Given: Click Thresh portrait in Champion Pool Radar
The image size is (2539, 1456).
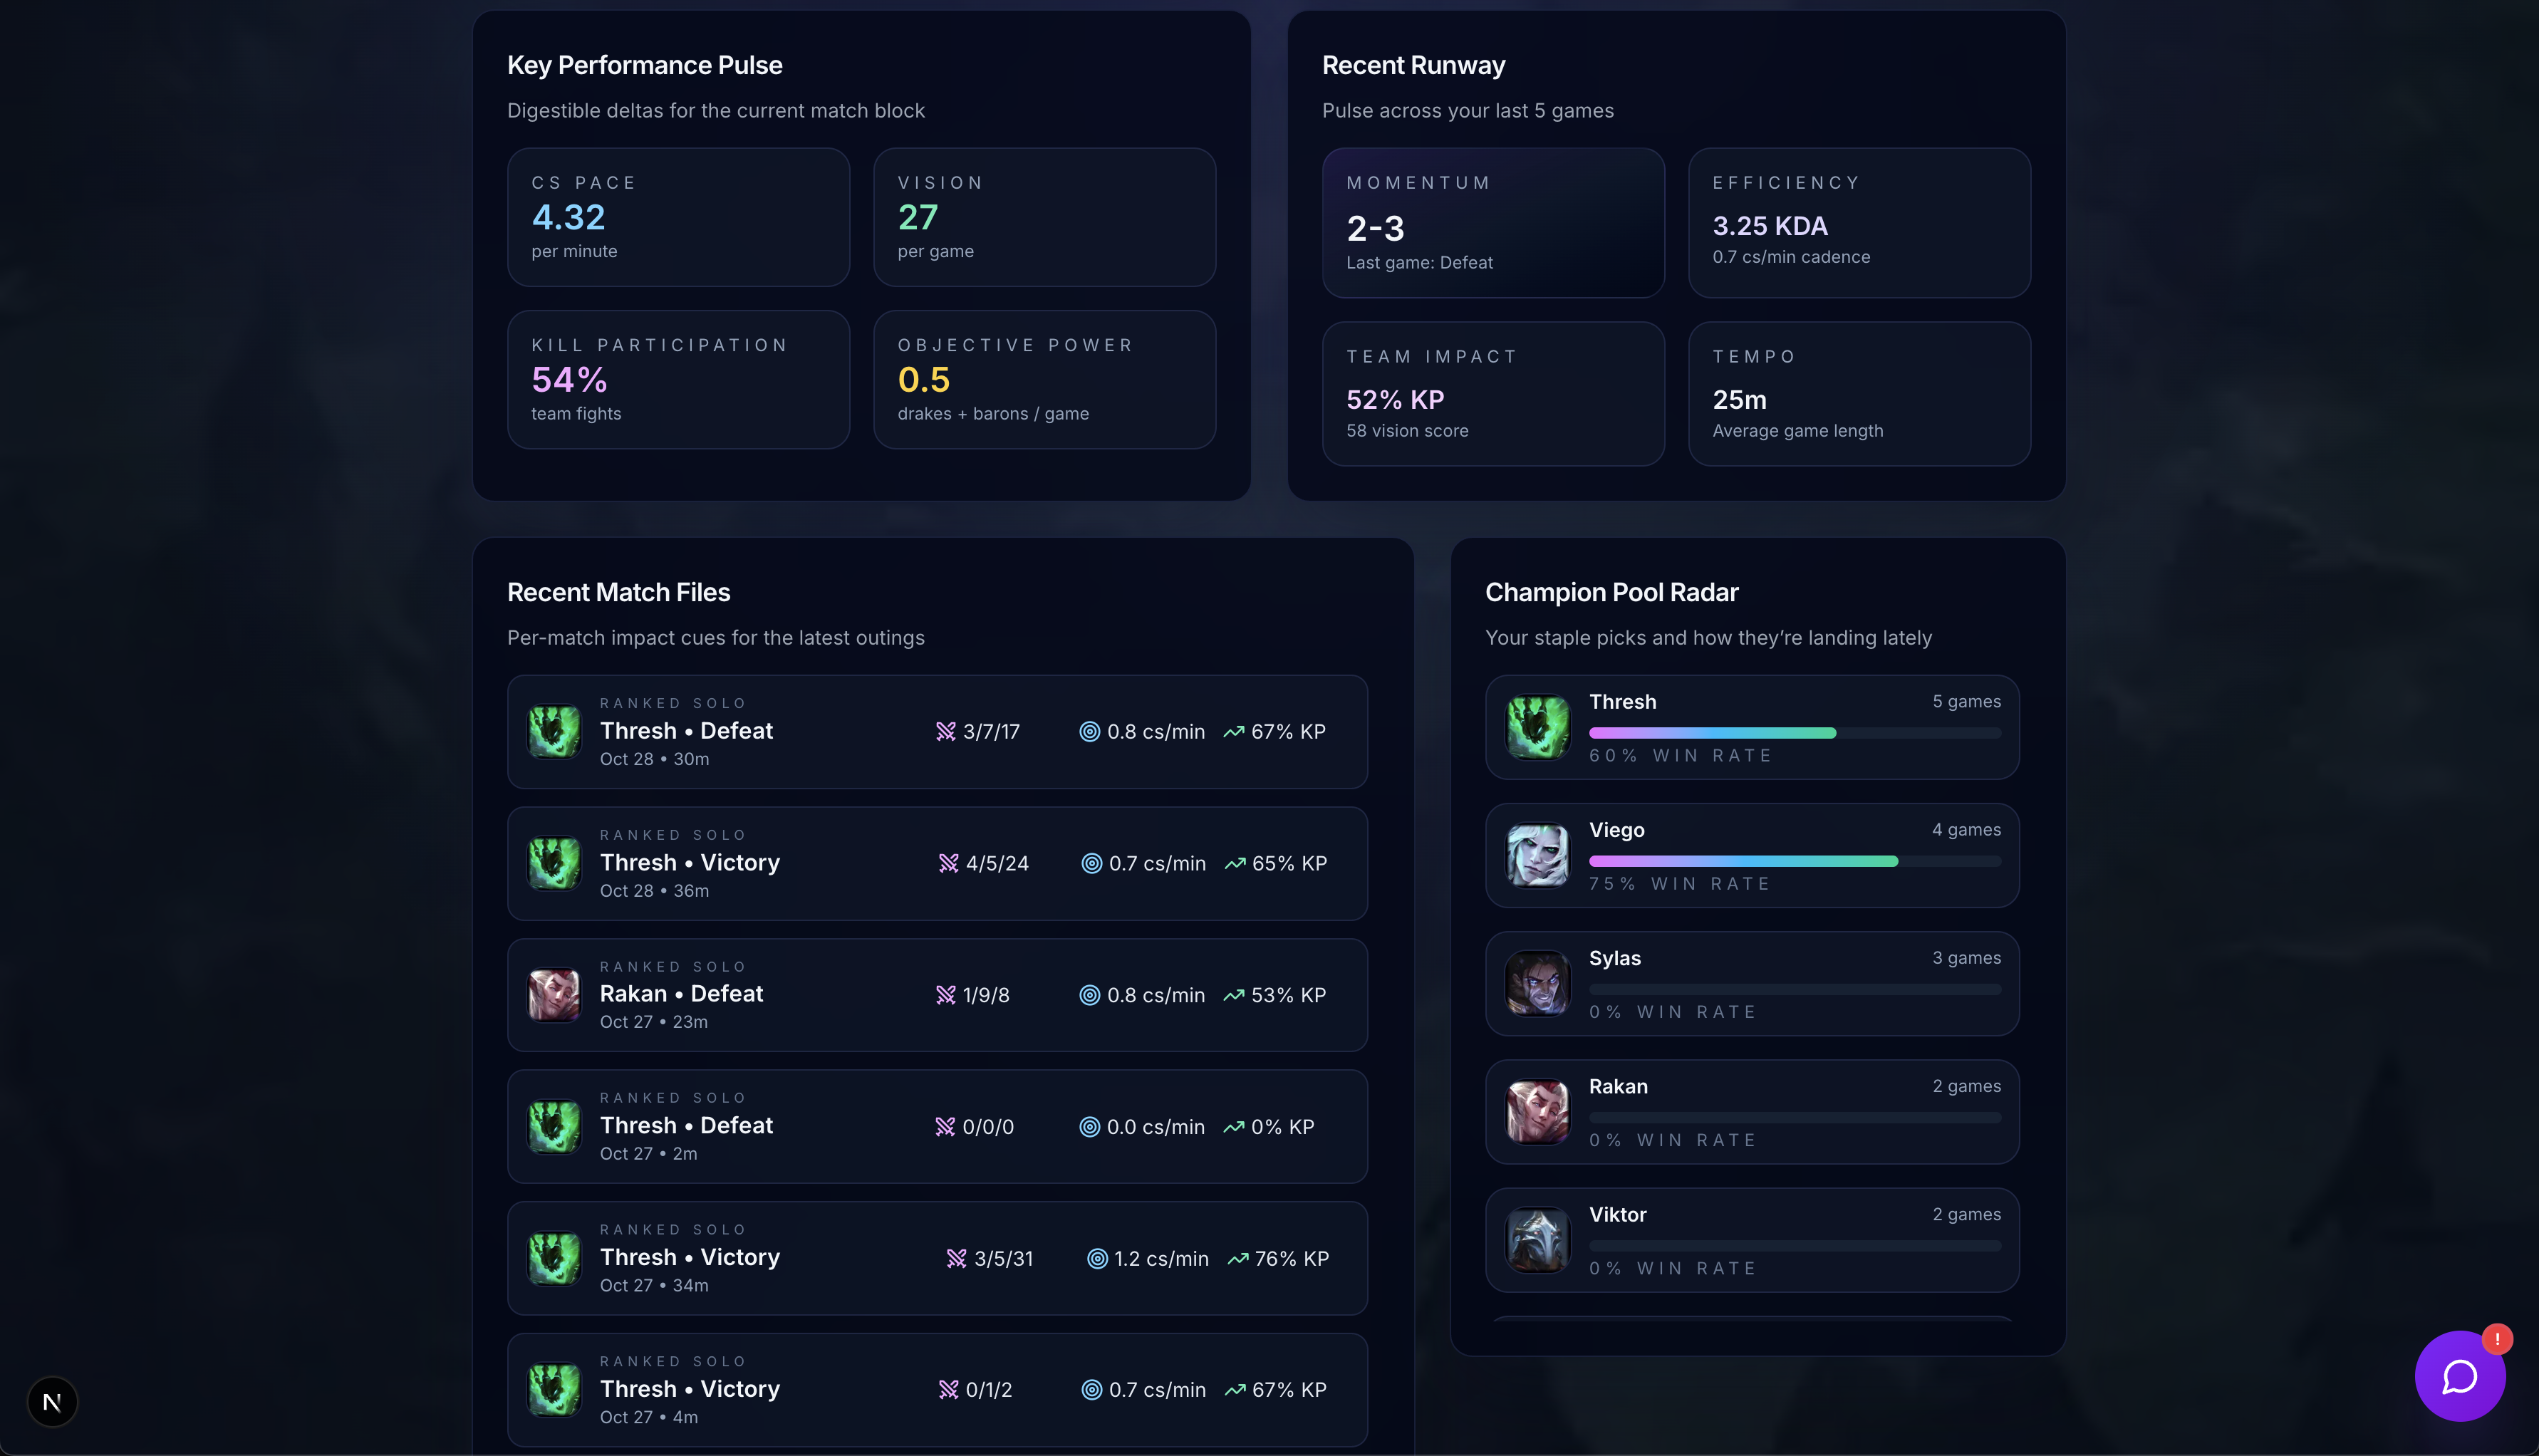Looking at the screenshot, I should point(1537,727).
